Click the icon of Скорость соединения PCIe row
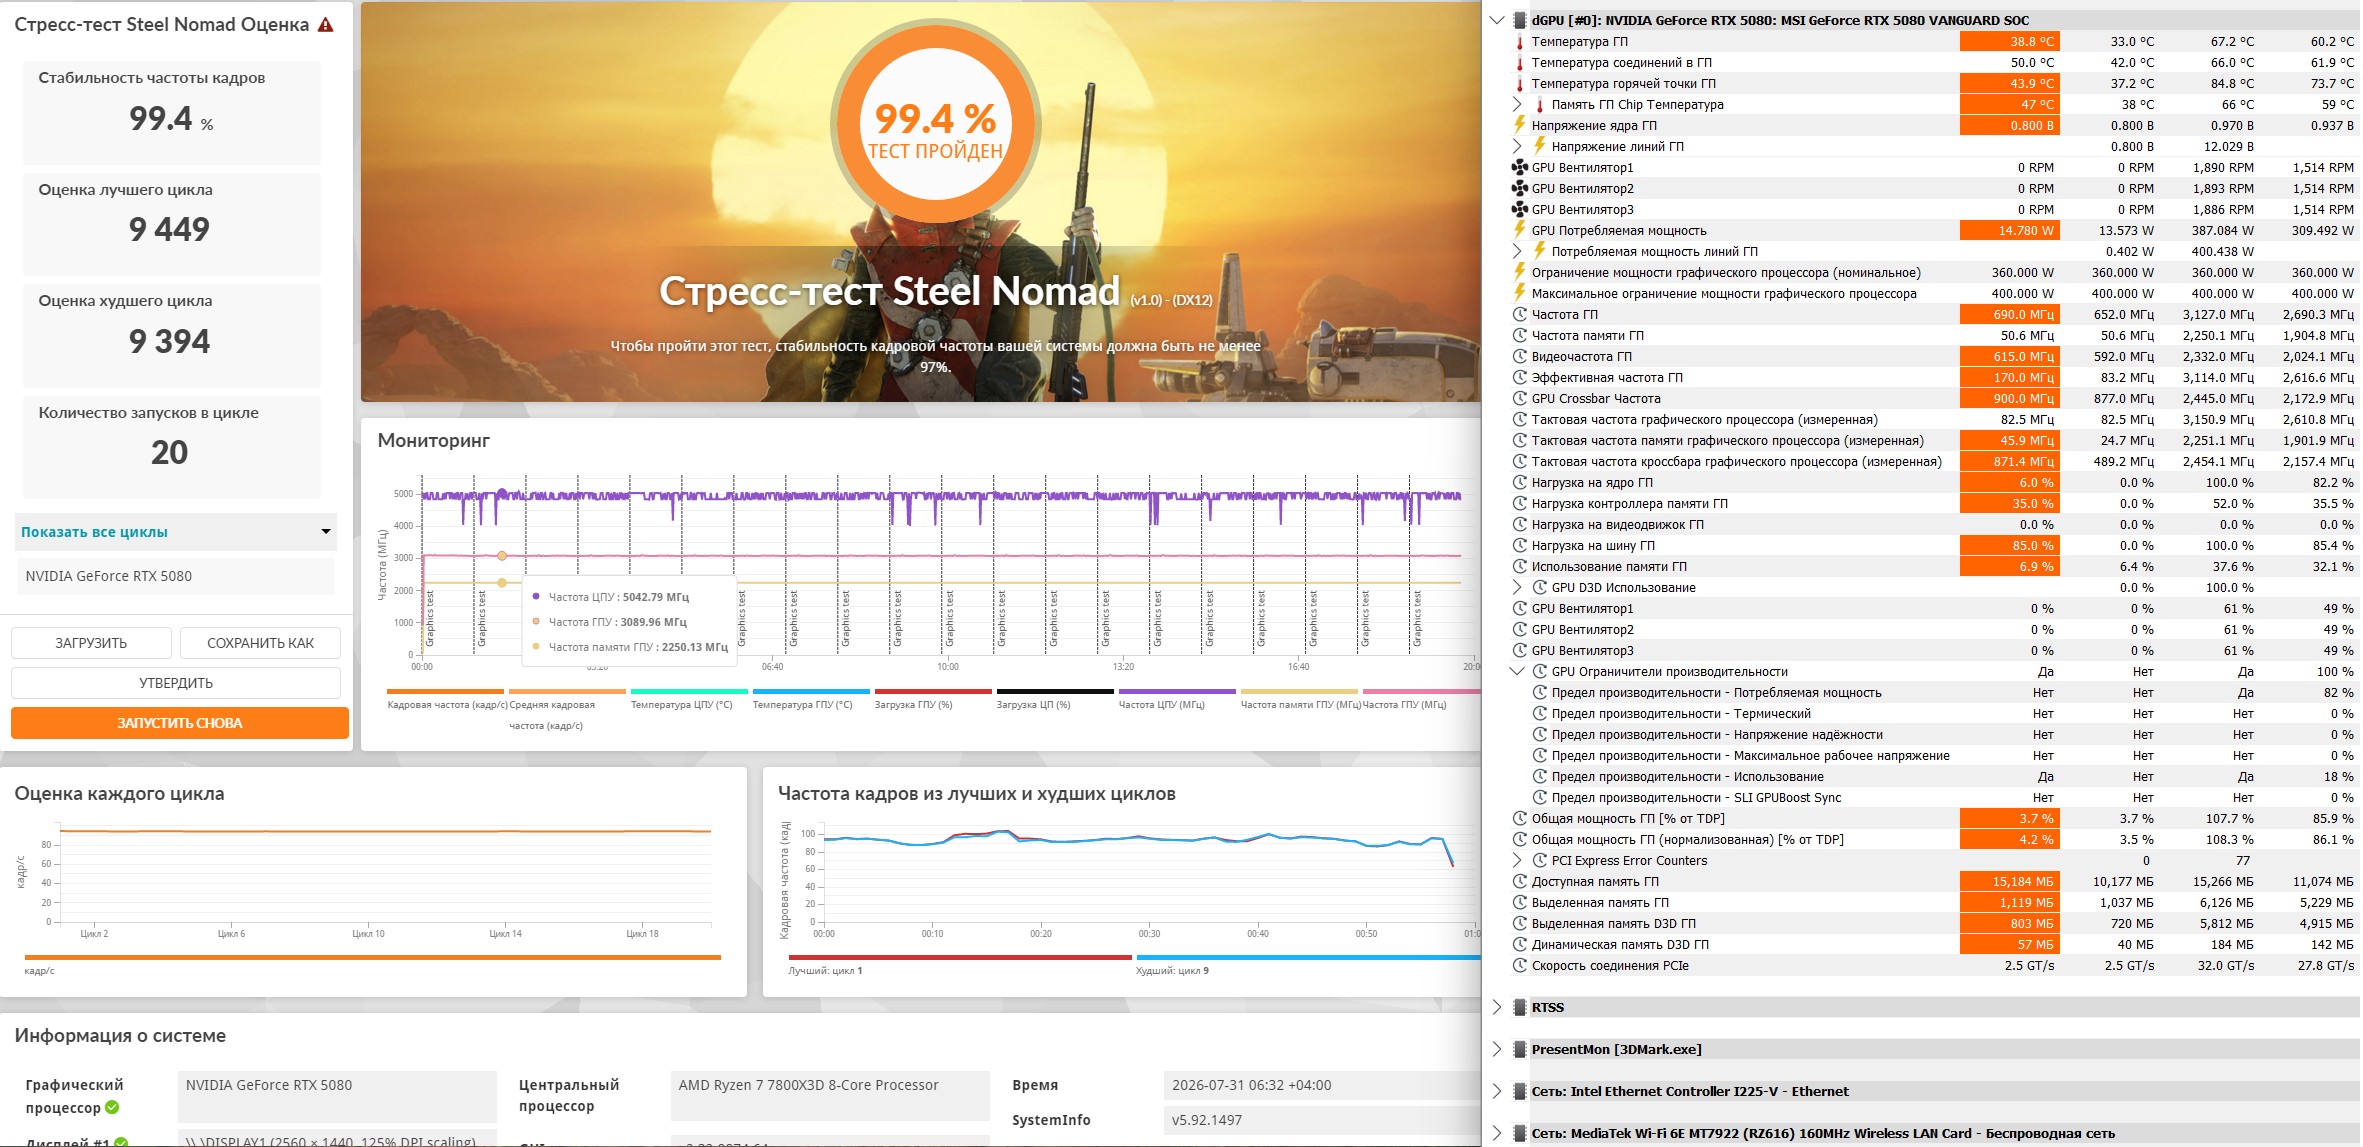This screenshot has width=2363, height=1147. point(1519,966)
